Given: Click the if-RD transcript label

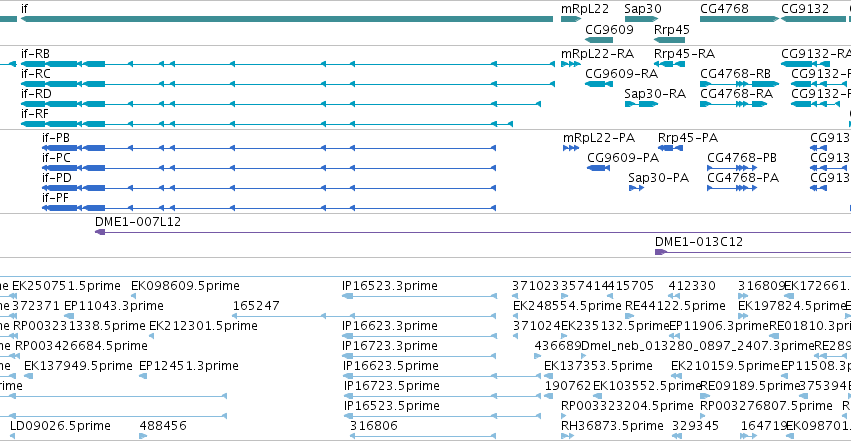Looking at the screenshot, I should pos(36,94).
